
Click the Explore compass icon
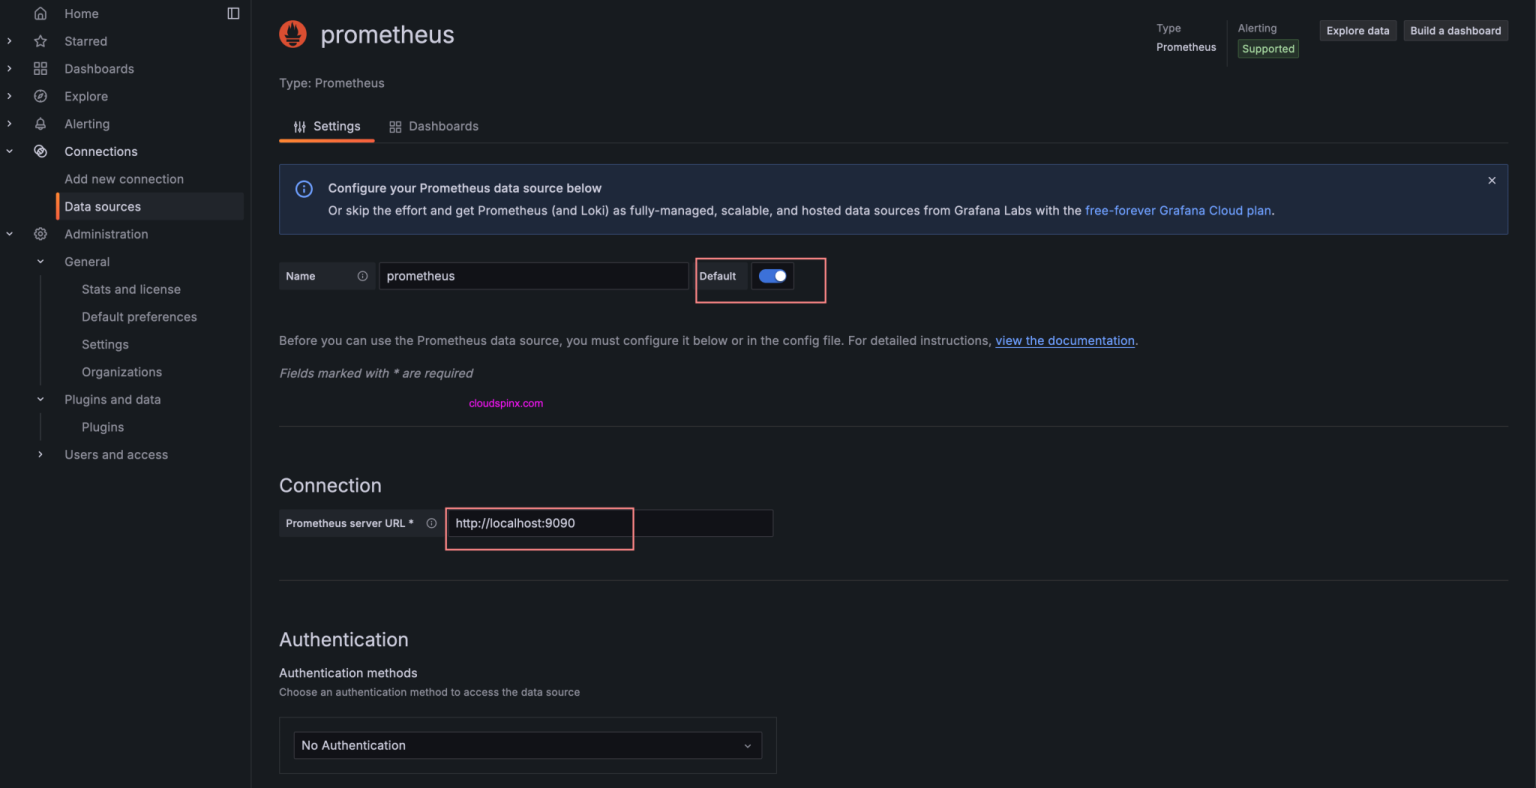coord(40,96)
